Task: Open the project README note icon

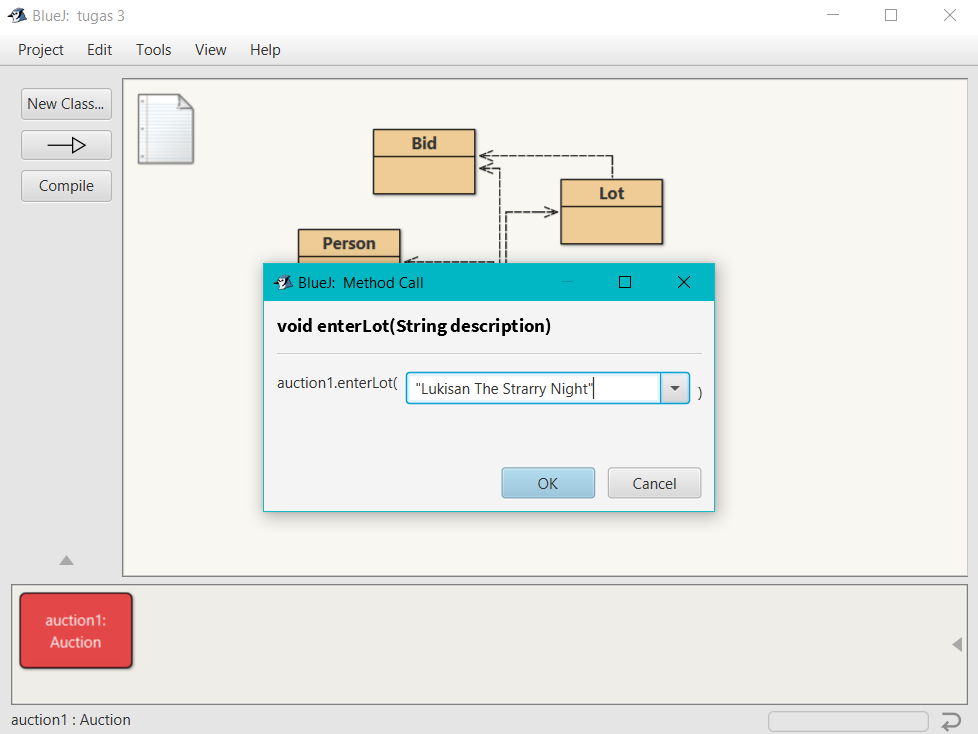Action: click(x=165, y=128)
